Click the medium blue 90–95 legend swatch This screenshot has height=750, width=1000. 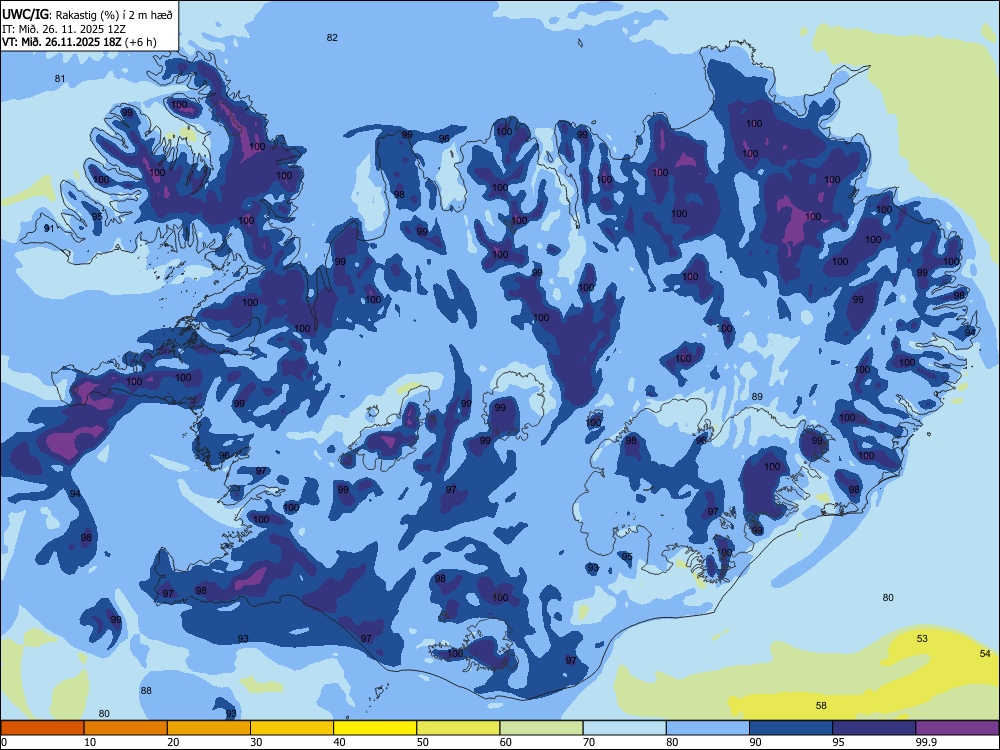click(791, 728)
